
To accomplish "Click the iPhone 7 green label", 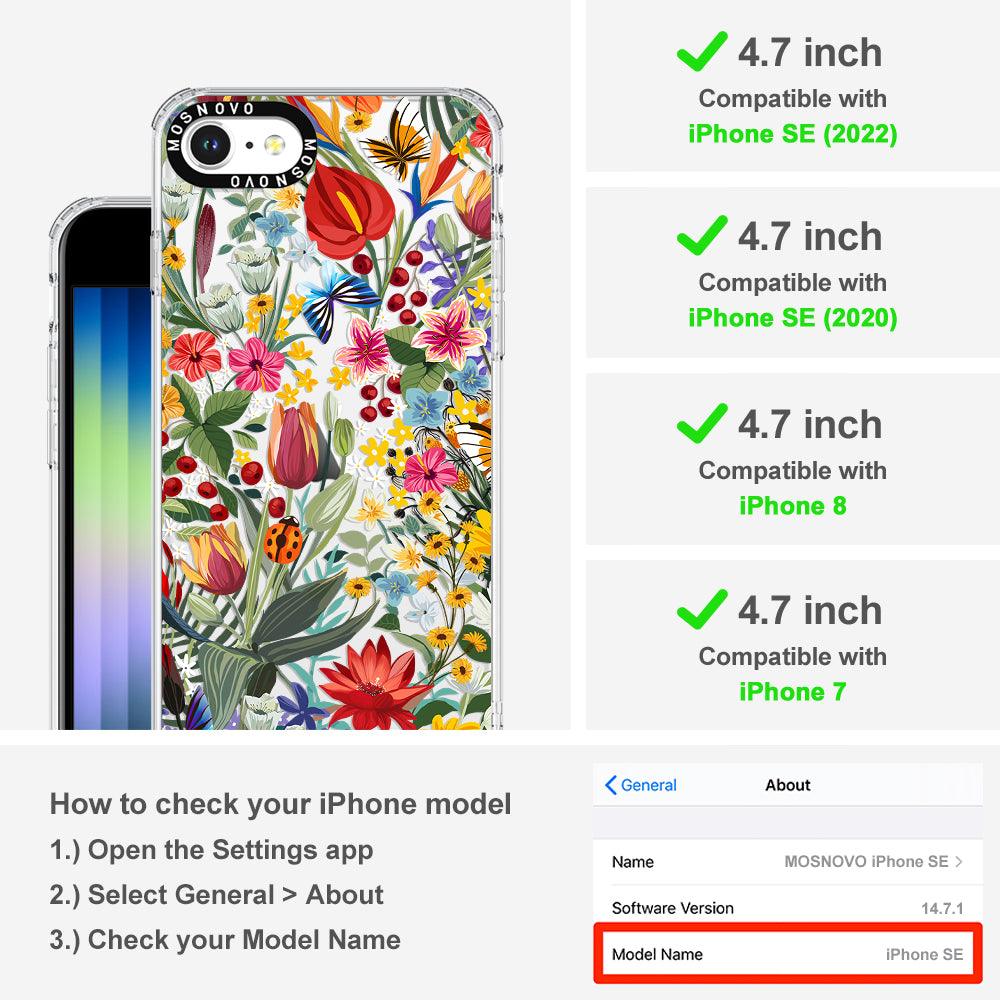I will [792, 691].
